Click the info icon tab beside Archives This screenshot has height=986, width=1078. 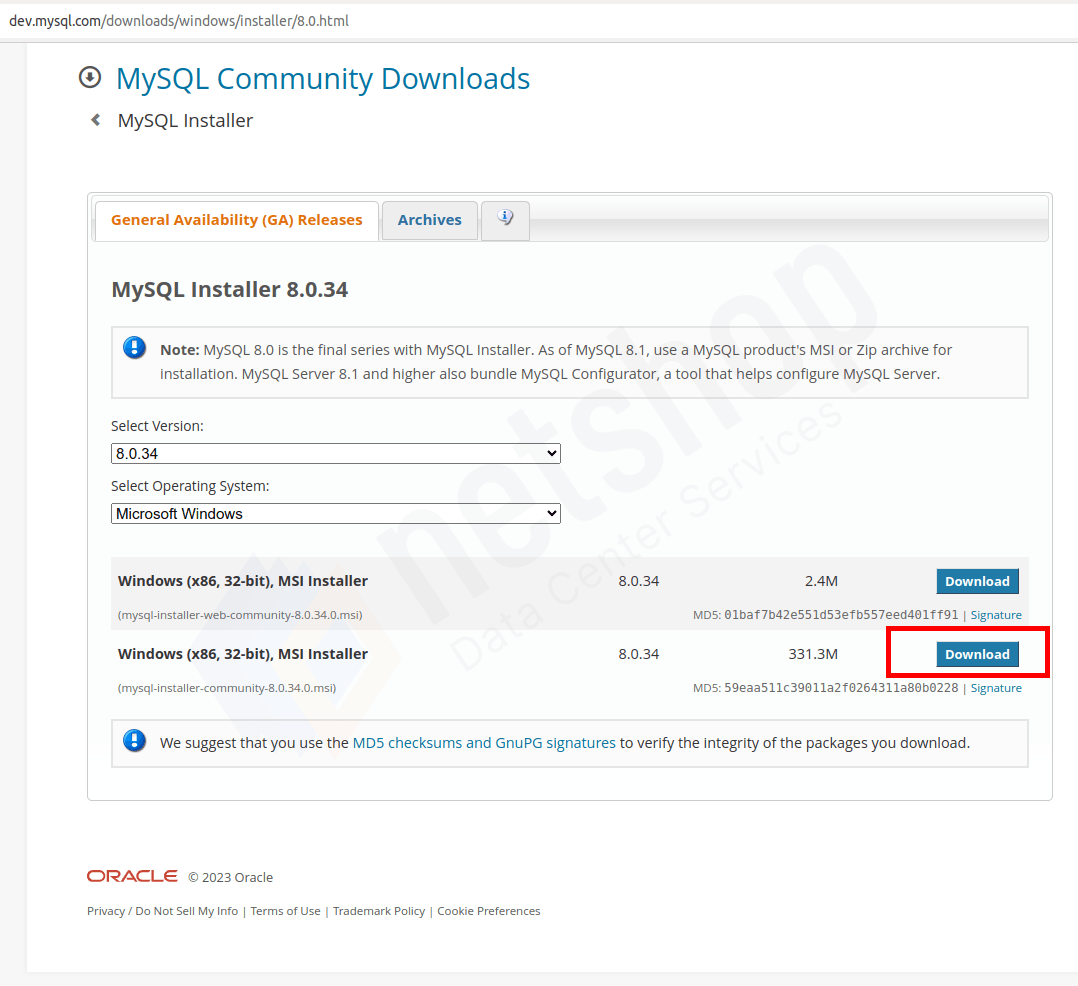505,220
